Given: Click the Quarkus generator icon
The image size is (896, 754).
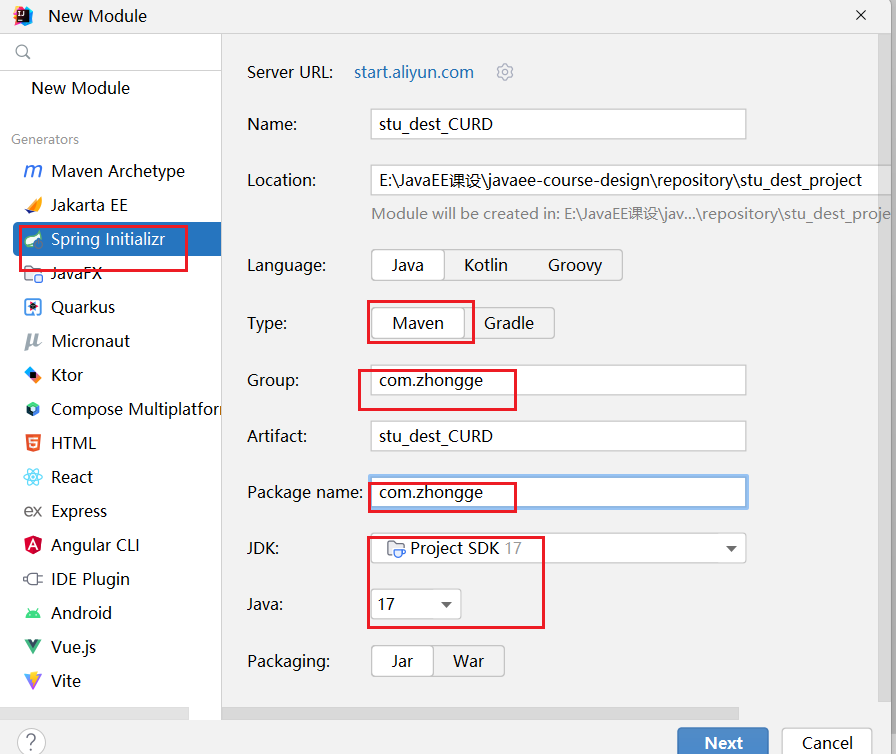Looking at the screenshot, I should click(x=33, y=307).
